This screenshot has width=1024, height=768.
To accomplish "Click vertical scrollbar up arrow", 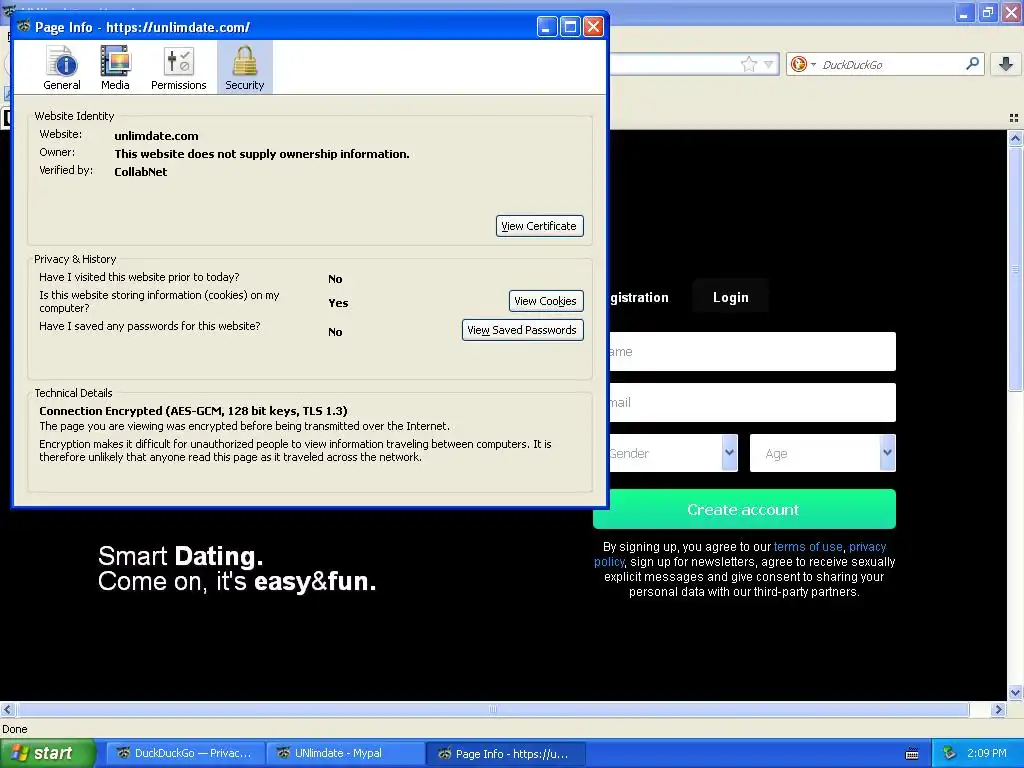I will pos(1015,138).
